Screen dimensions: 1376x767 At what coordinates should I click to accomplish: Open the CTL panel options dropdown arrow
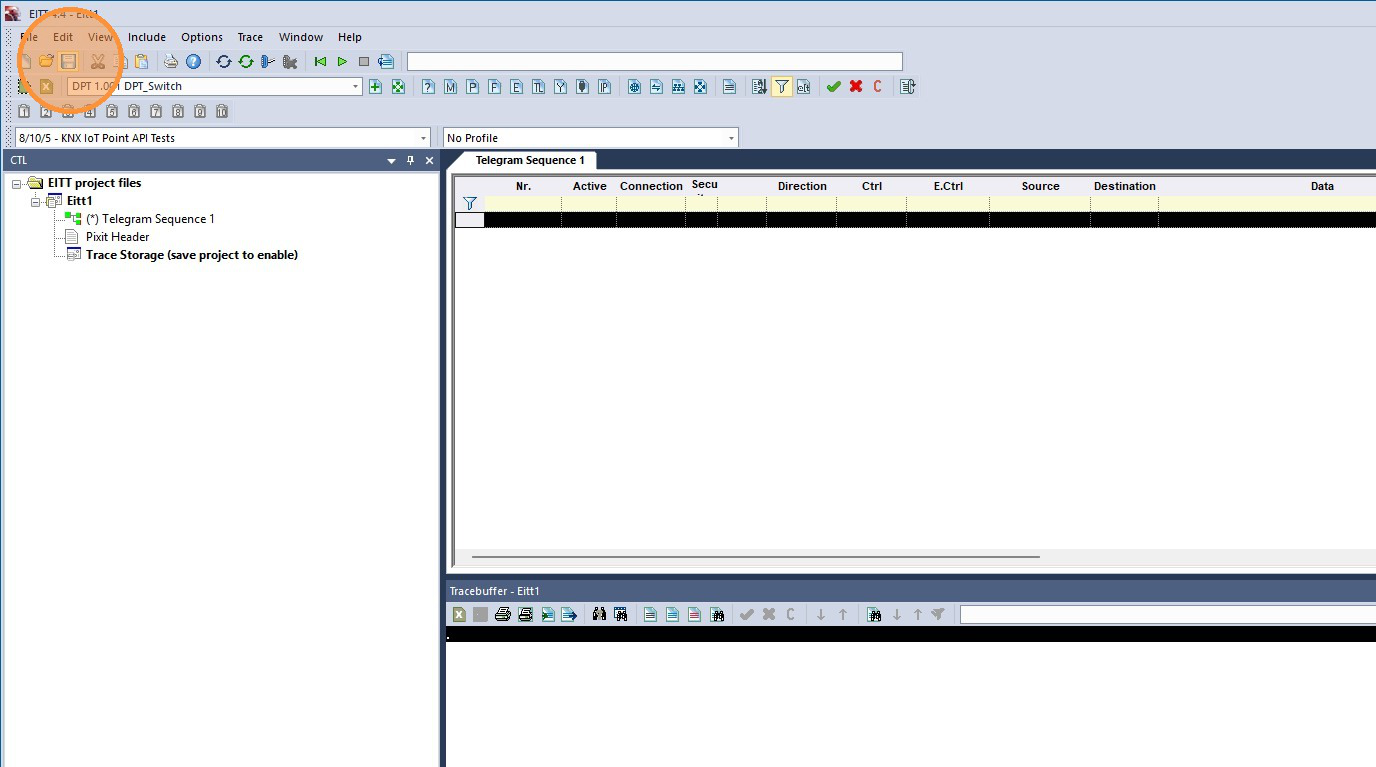[x=391, y=160]
